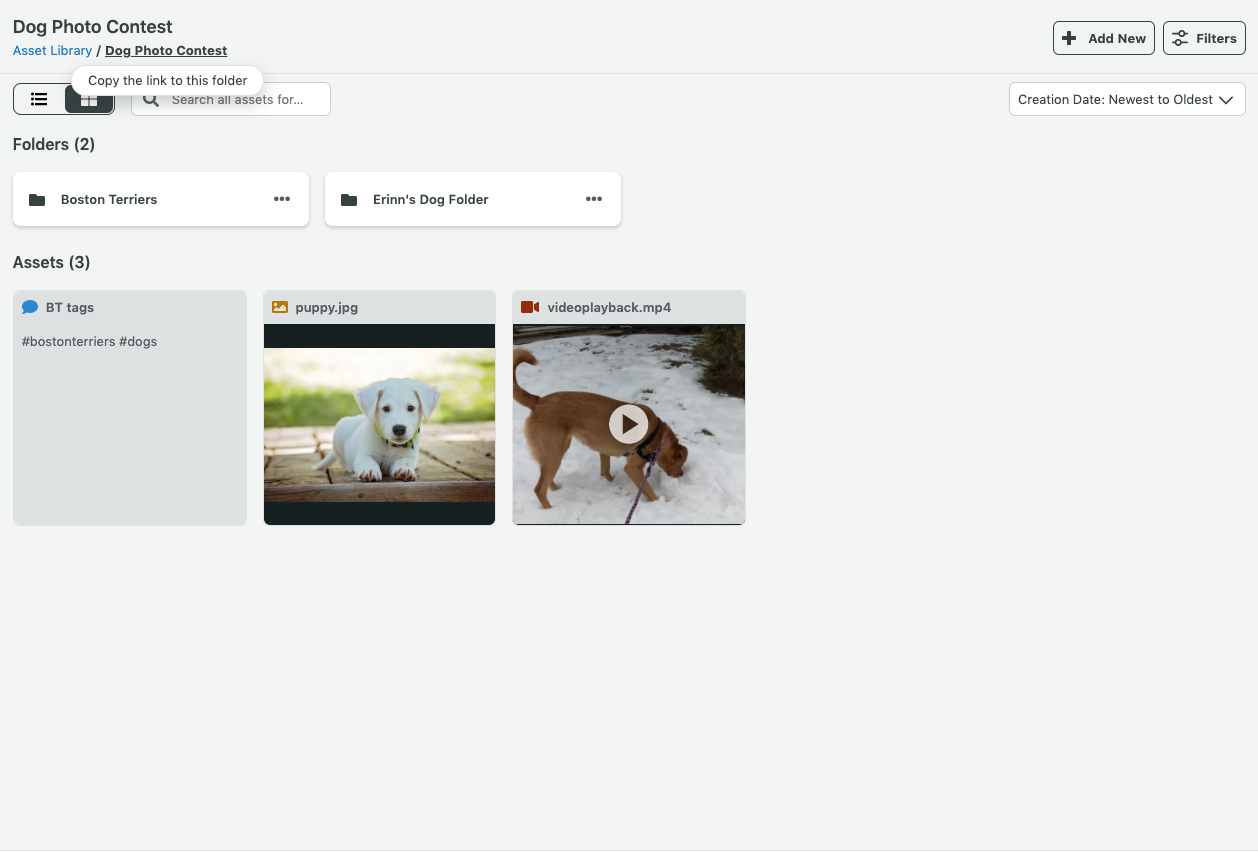Click the Dog Photo Contest page title

(93, 27)
